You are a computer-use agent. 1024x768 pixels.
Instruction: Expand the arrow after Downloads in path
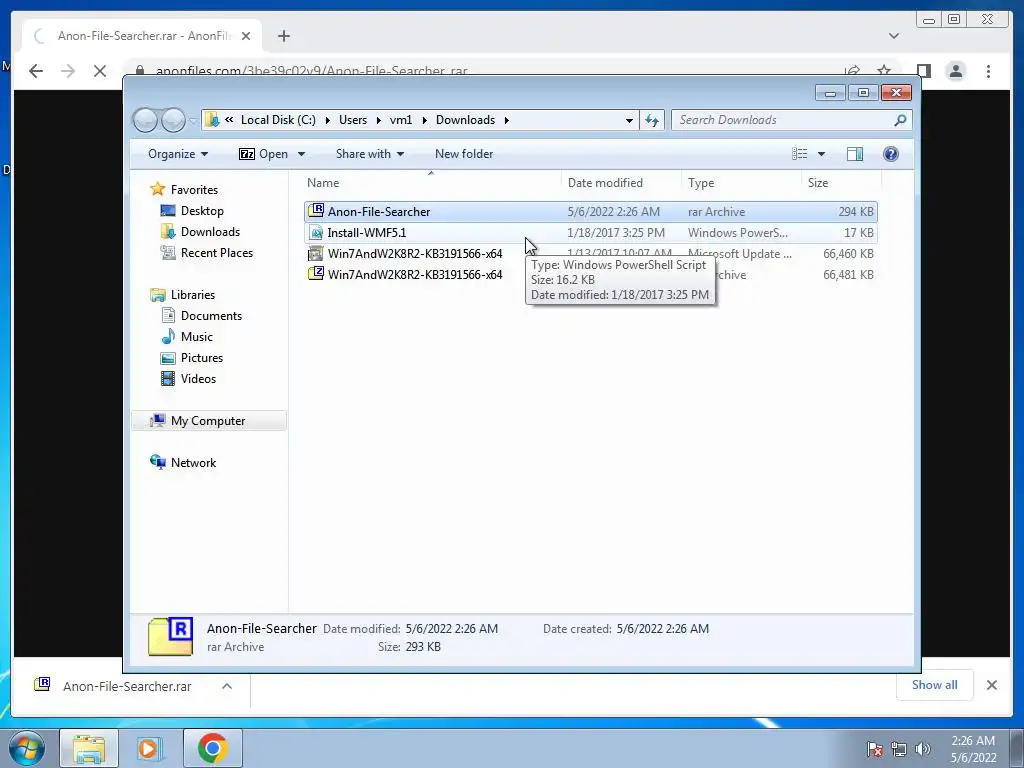[506, 120]
